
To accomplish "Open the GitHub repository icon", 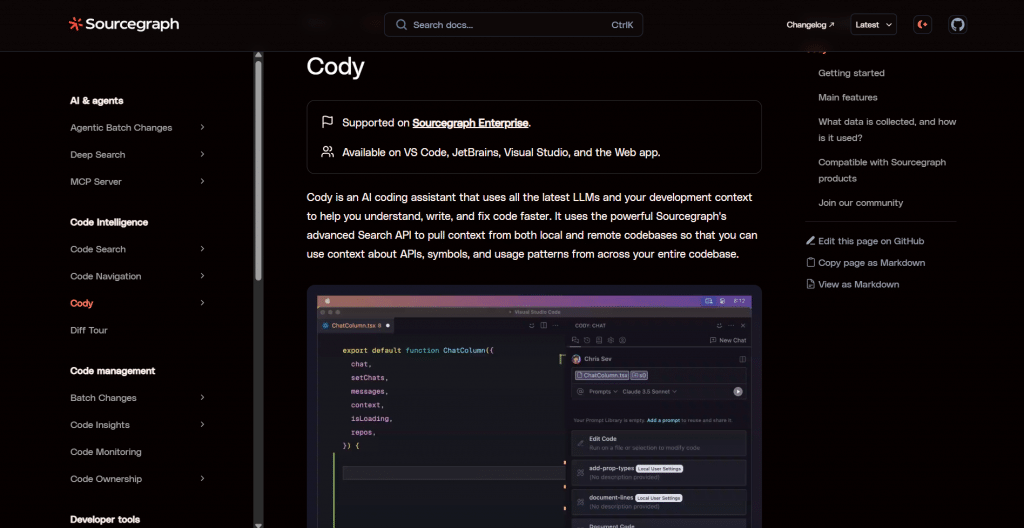I will click(957, 25).
